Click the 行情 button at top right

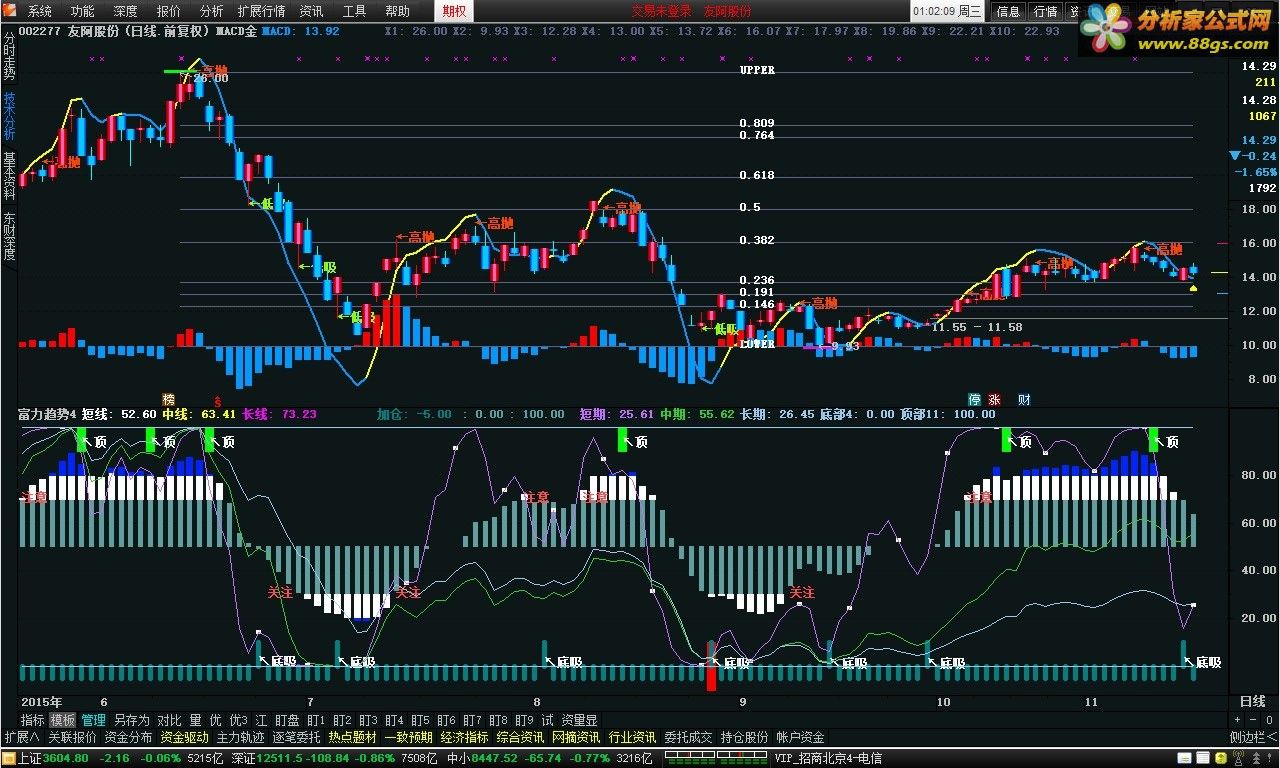pos(1045,11)
